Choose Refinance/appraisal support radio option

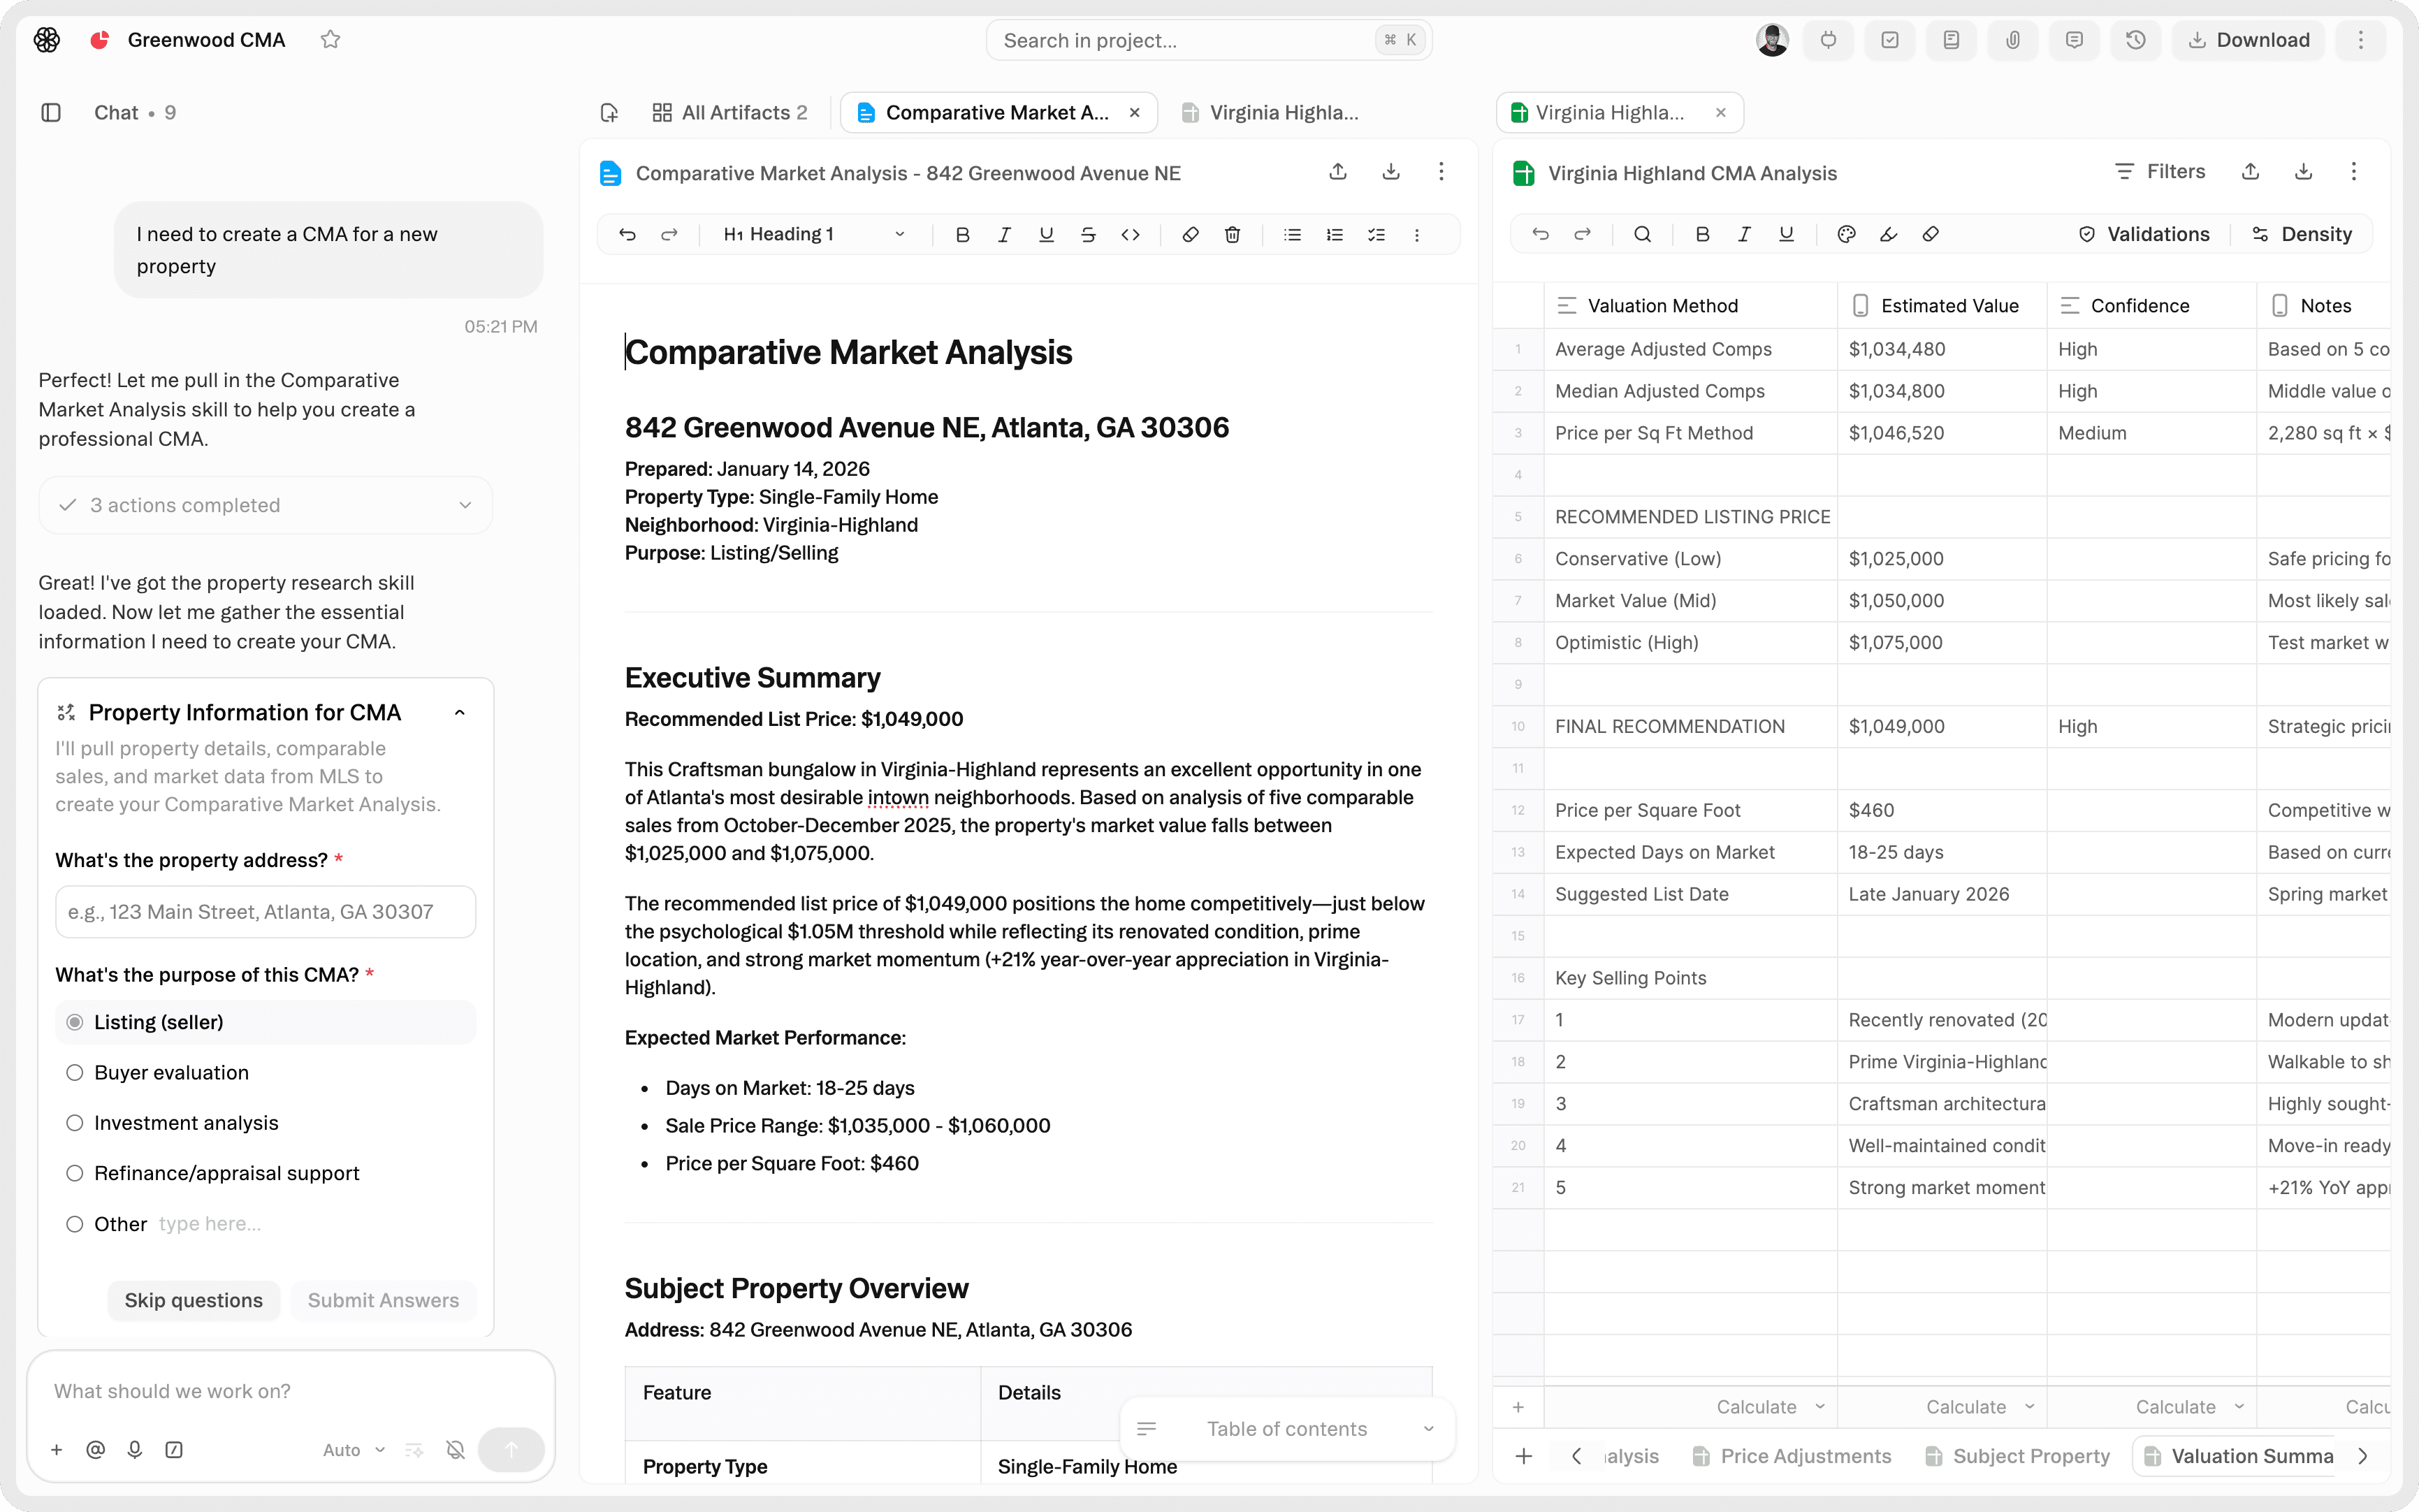75,1173
